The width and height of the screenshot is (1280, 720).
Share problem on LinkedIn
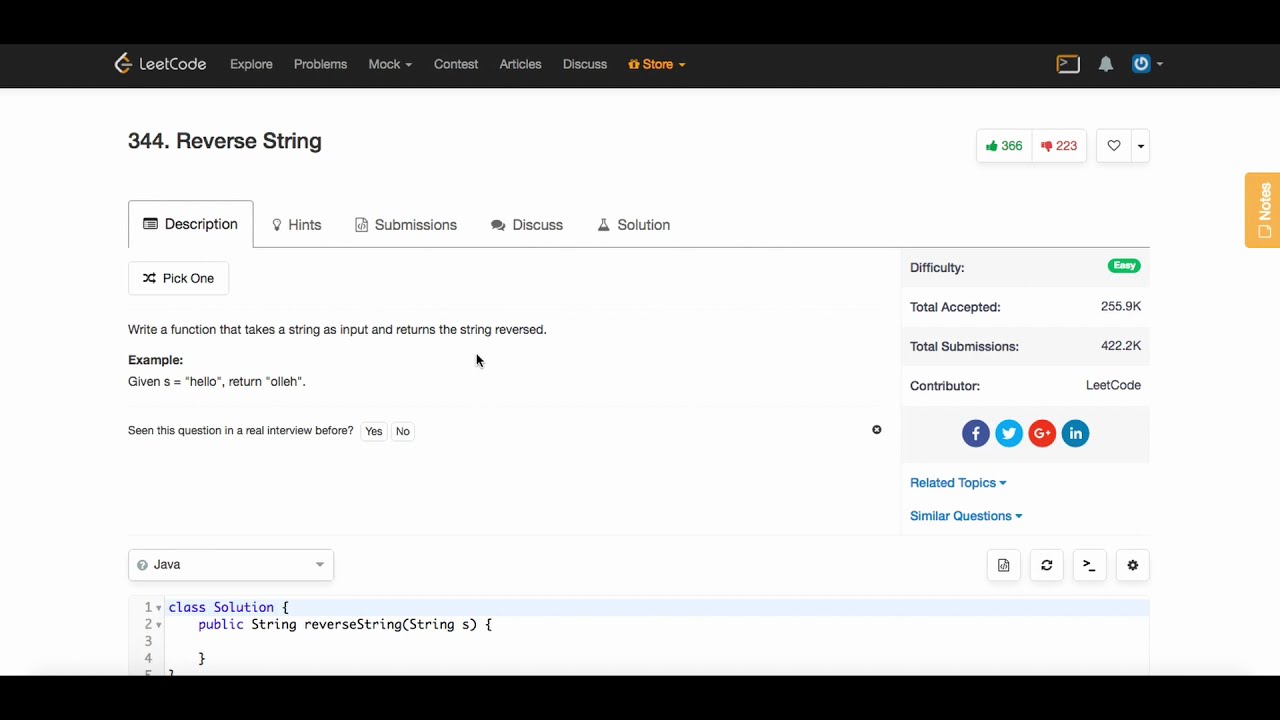click(x=1075, y=433)
